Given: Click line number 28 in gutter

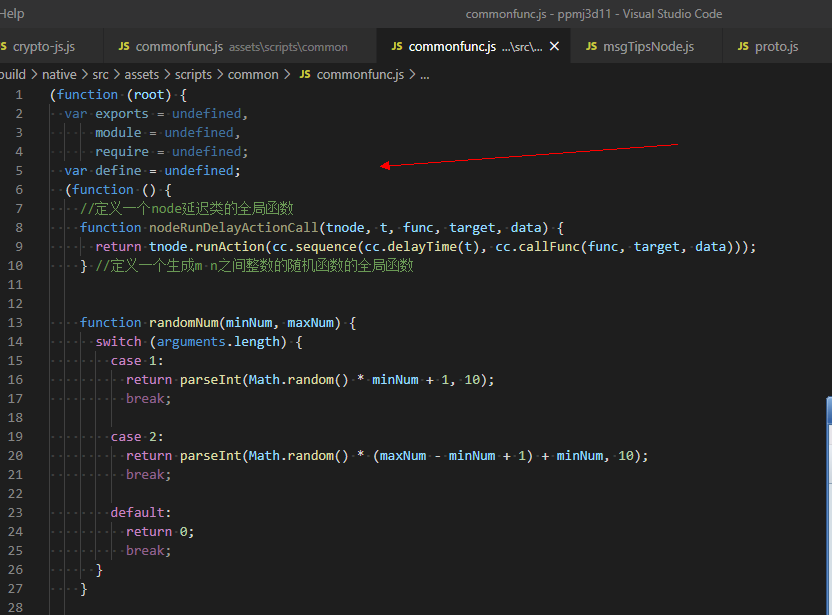Looking at the screenshot, I should [15, 607].
